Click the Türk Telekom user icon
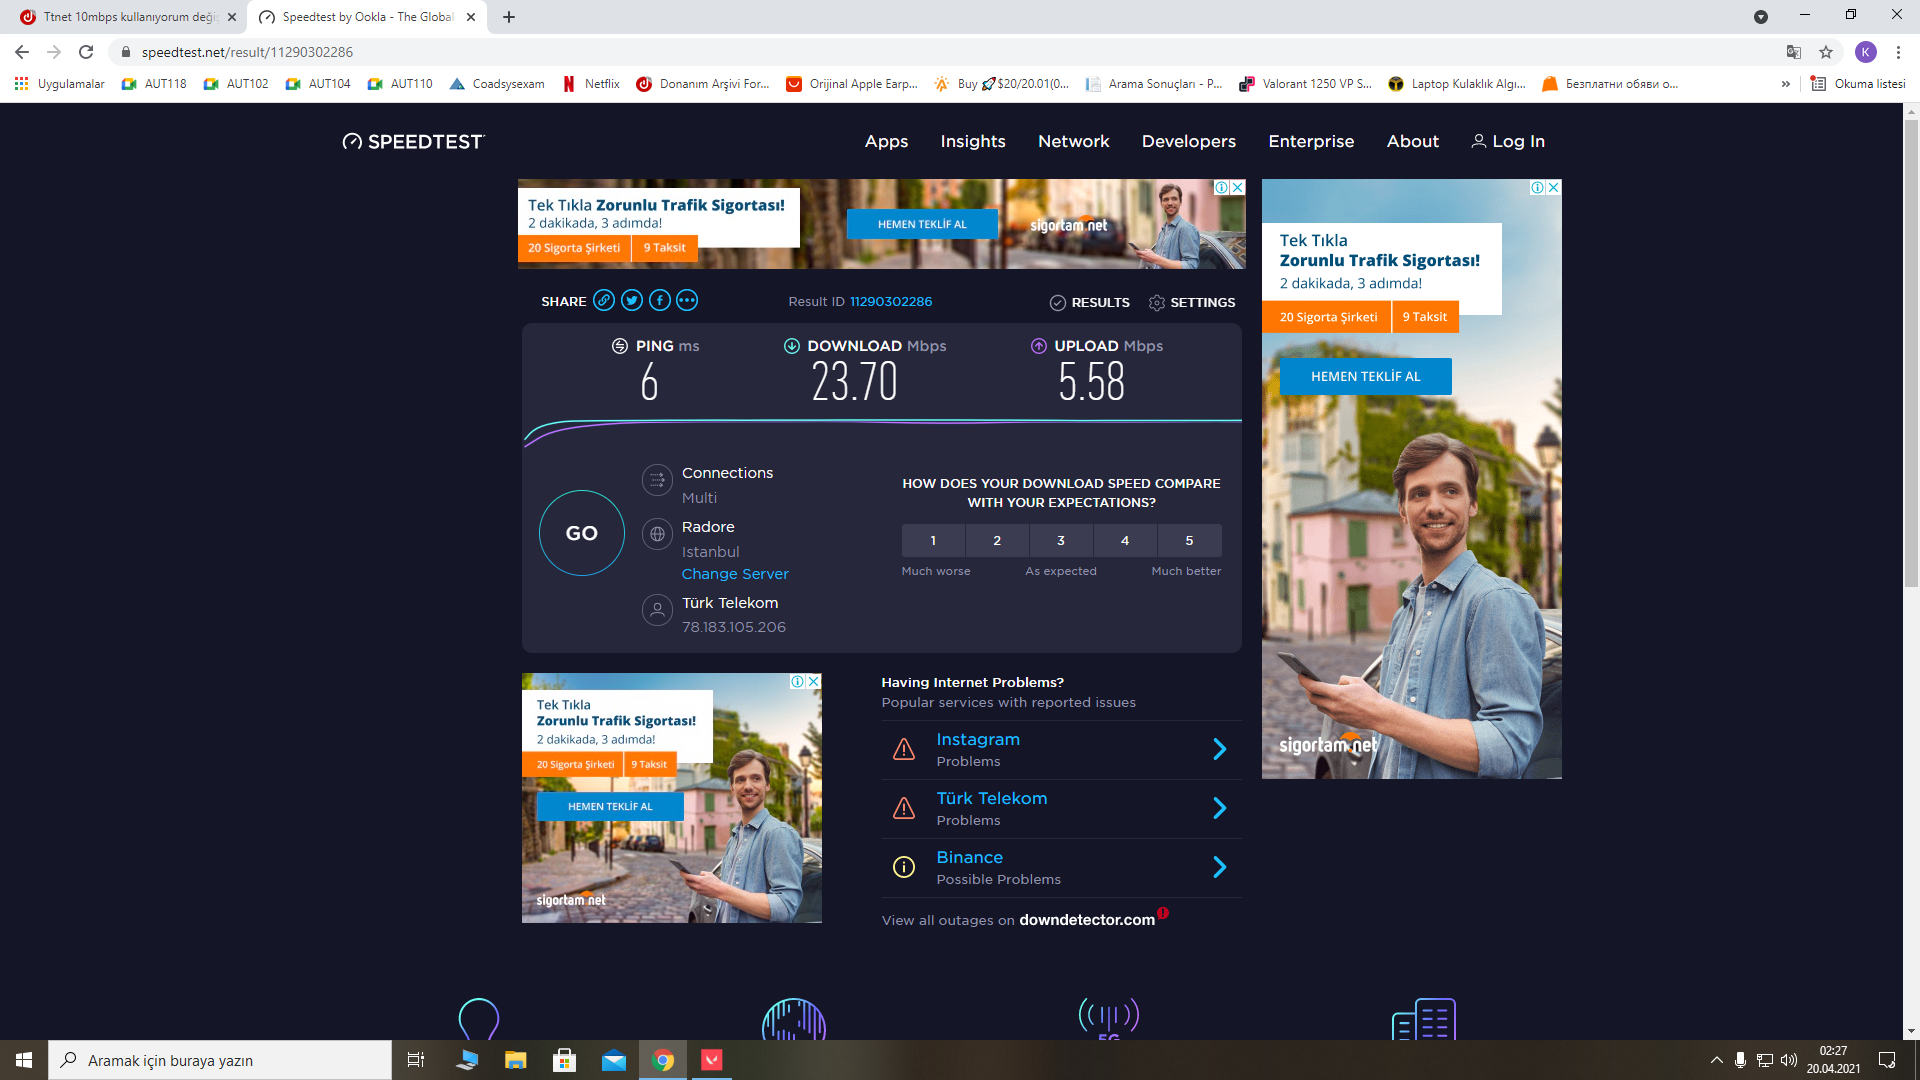This screenshot has width=1920, height=1080. [x=657, y=610]
